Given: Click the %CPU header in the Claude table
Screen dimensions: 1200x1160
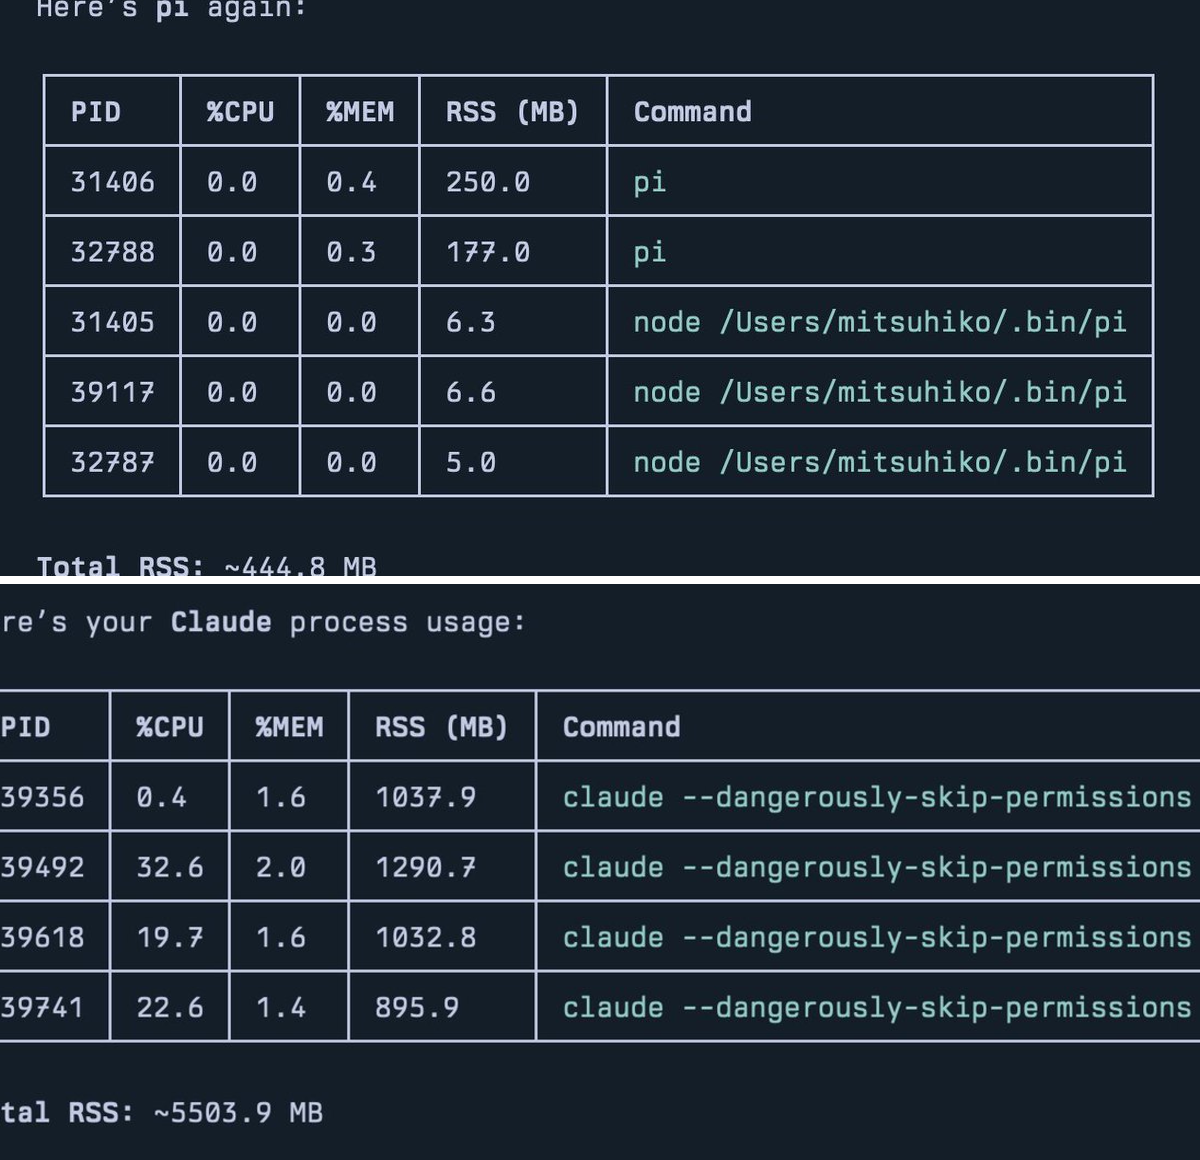Looking at the screenshot, I should pos(170,727).
